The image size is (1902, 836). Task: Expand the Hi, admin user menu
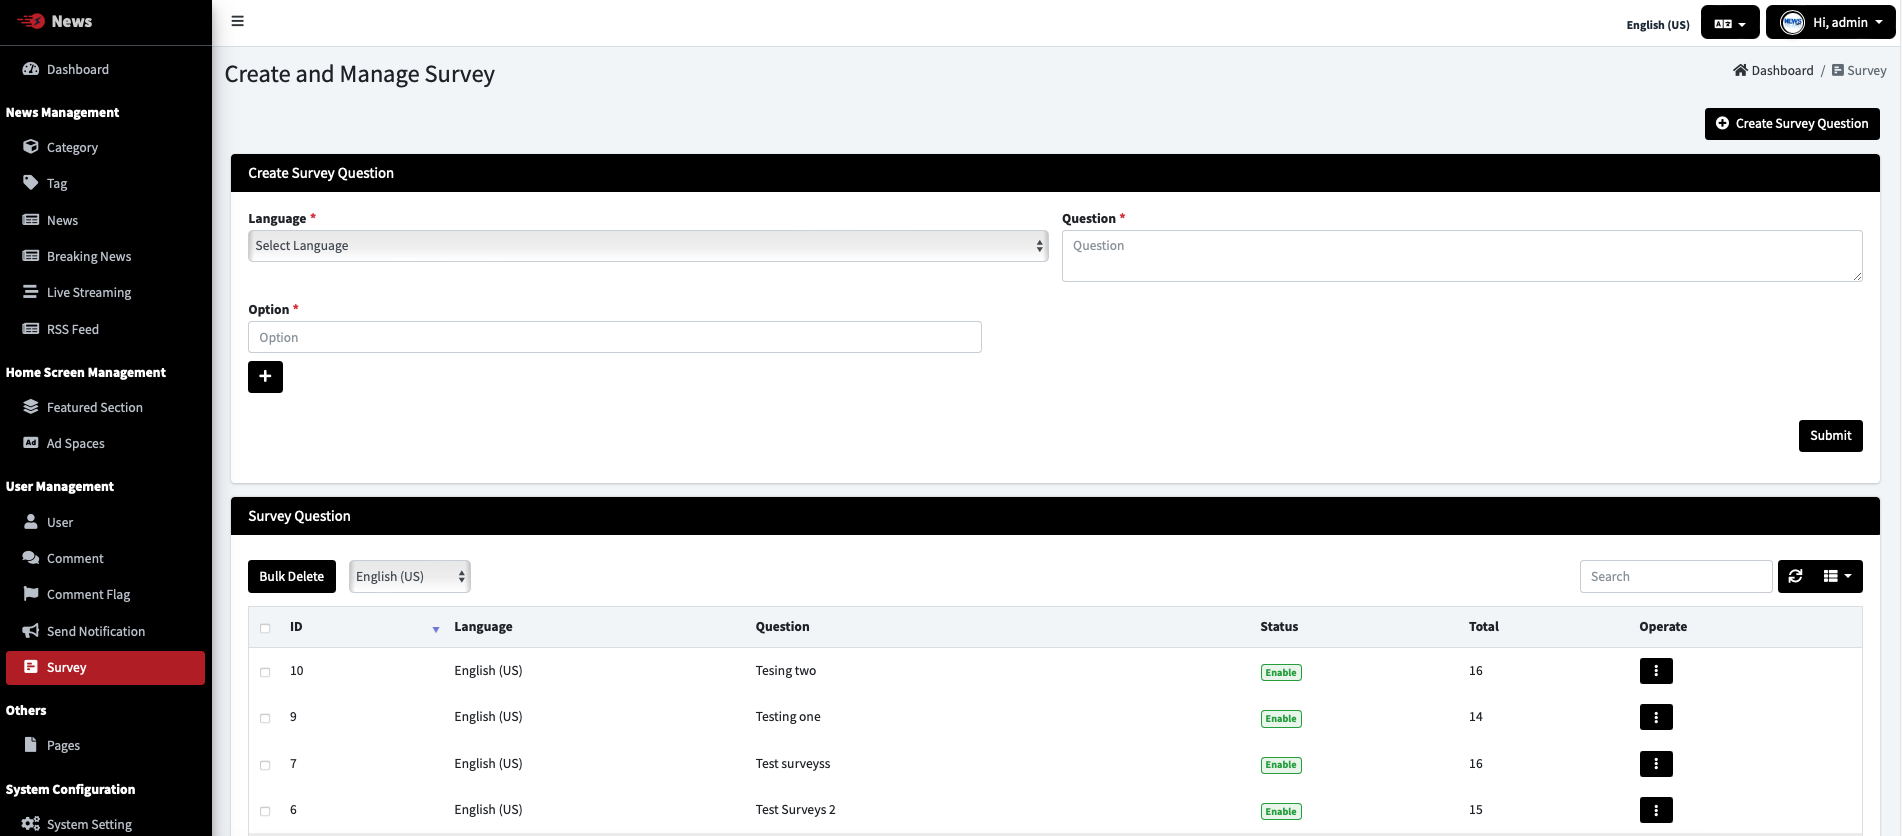click(x=1830, y=22)
